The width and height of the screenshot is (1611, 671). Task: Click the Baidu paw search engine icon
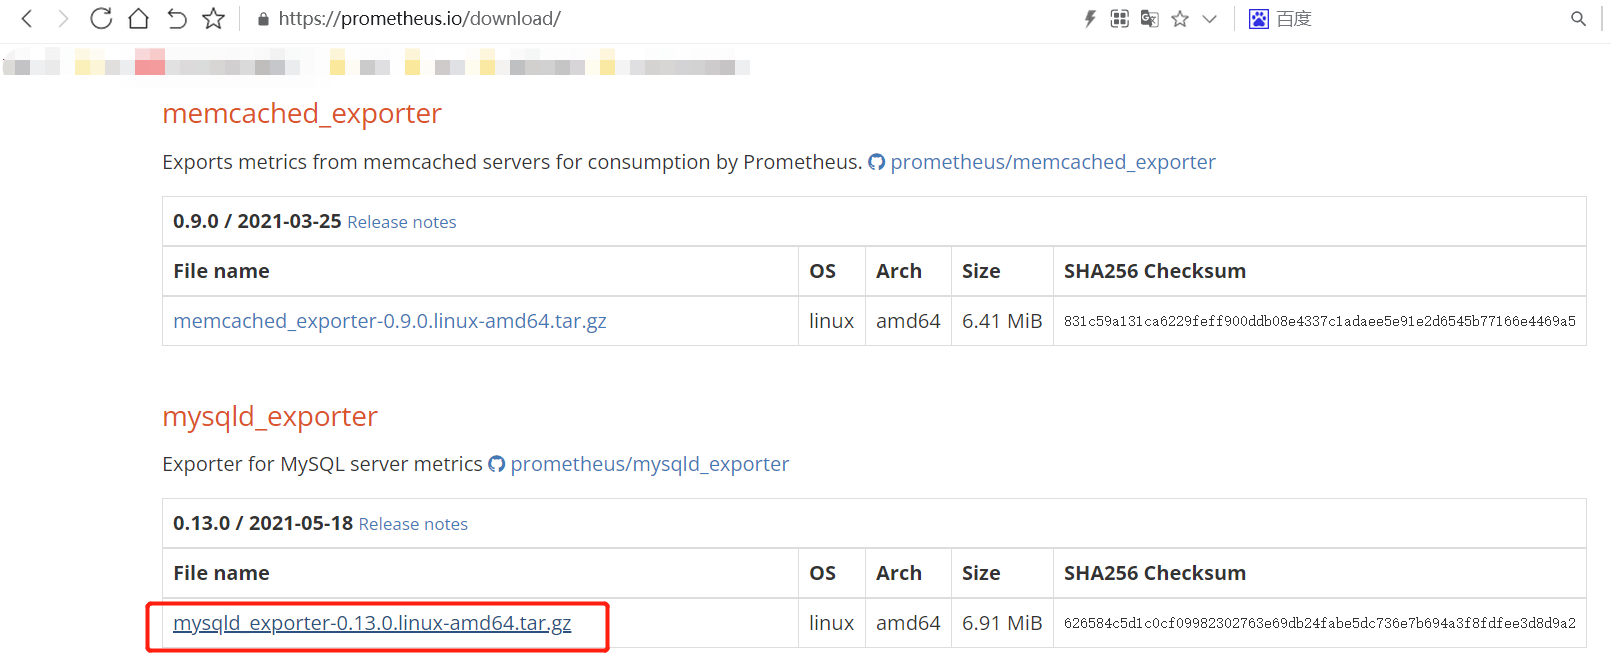[1259, 18]
